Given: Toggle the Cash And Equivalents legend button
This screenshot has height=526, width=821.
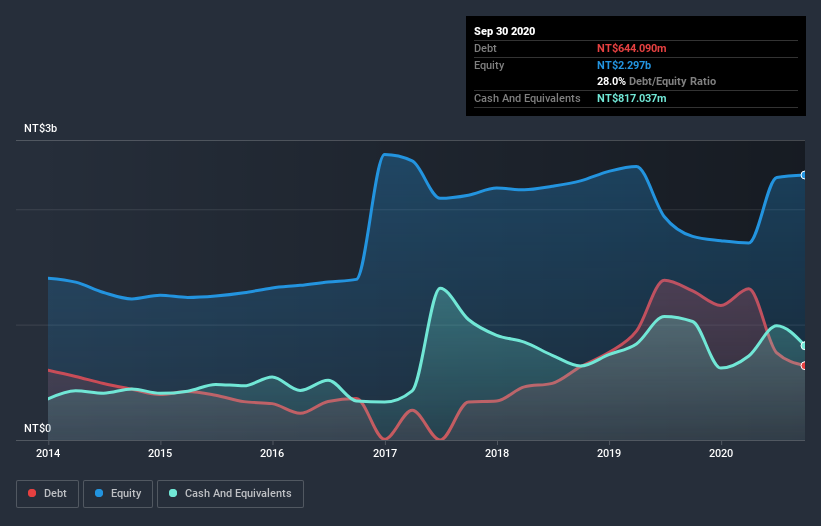Looking at the screenshot, I should (230, 494).
